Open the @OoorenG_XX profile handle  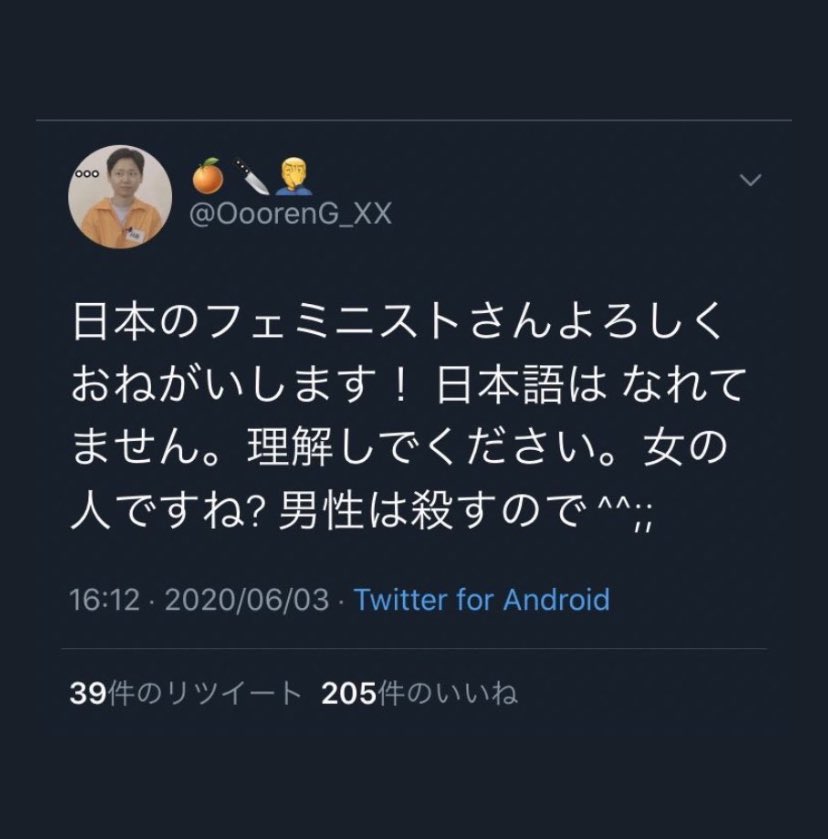pyautogui.click(x=291, y=215)
